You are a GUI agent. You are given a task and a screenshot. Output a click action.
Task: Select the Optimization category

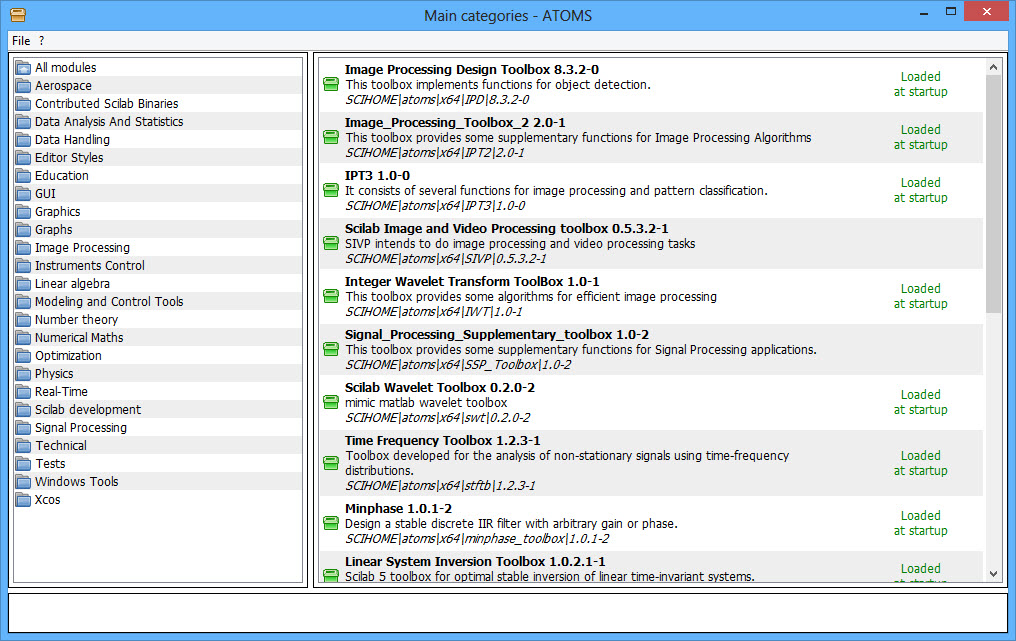158,356
